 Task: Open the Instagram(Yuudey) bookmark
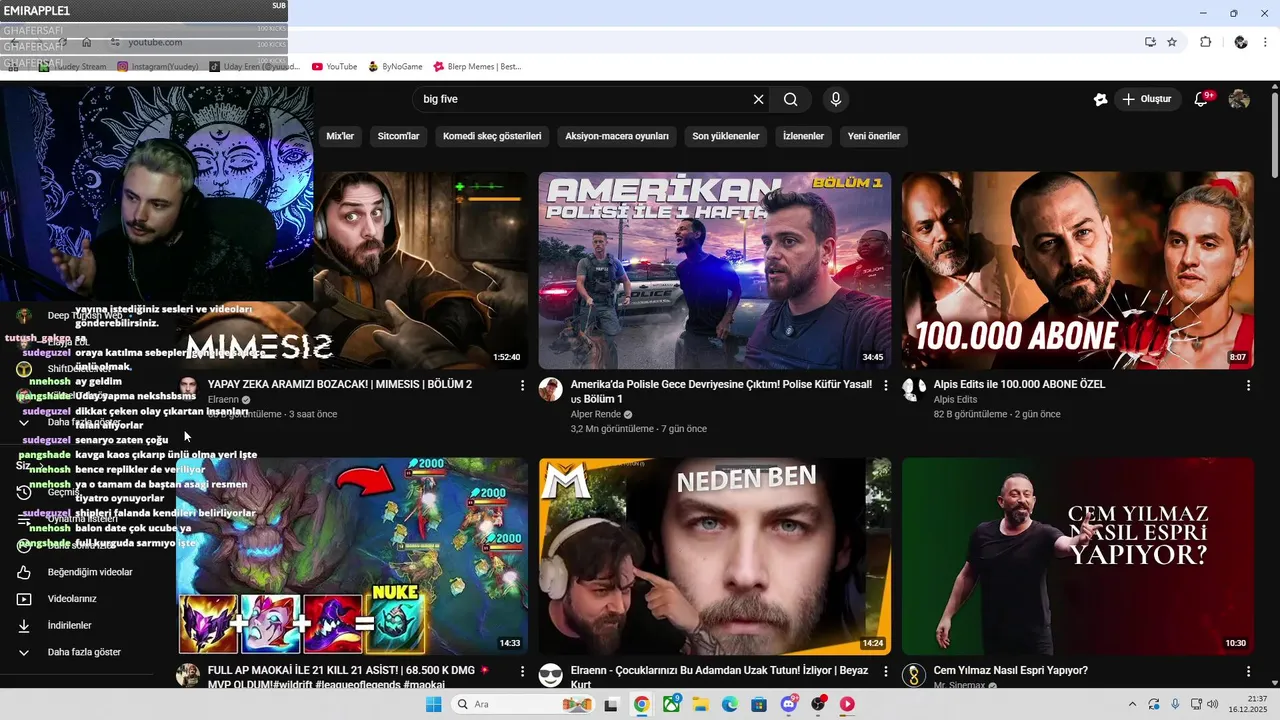click(x=158, y=66)
